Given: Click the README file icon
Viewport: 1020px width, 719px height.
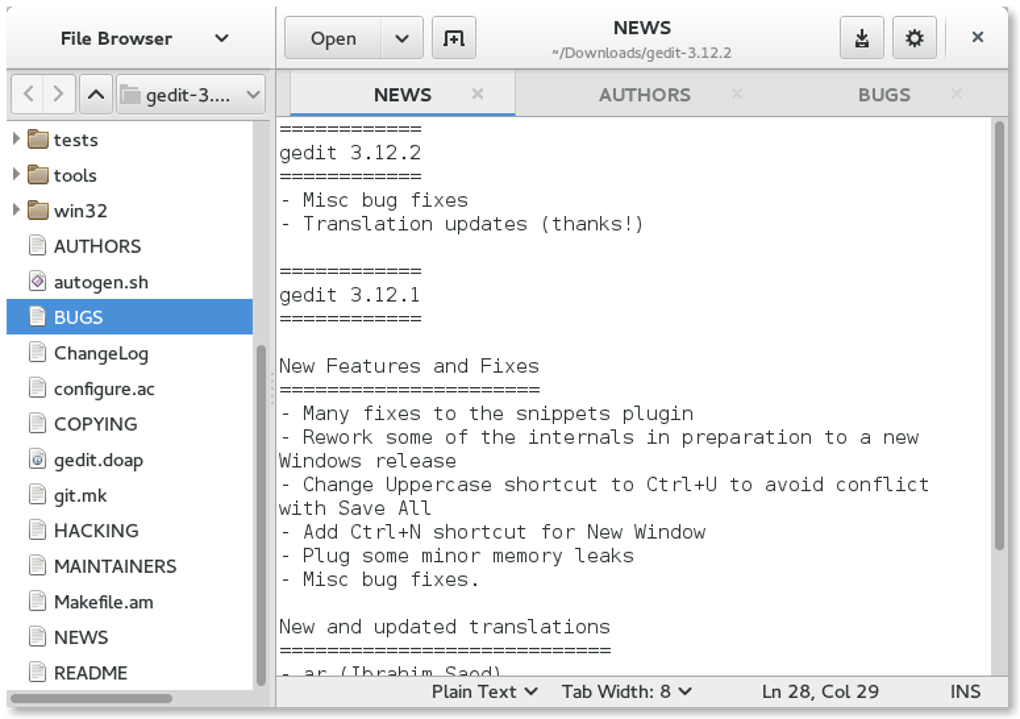Looking at the screenshot, I should tap(38, 672).
